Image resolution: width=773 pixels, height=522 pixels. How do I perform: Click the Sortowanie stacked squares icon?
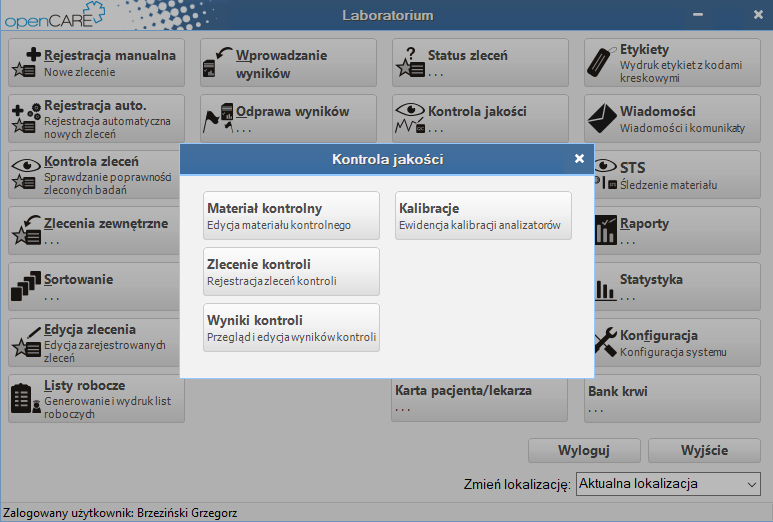26,285
